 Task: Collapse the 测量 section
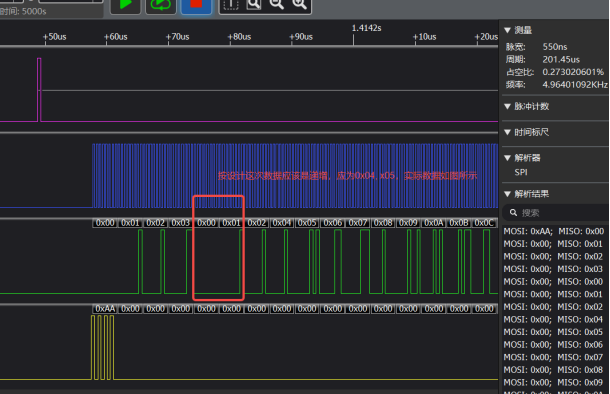[x=507, y=30]
